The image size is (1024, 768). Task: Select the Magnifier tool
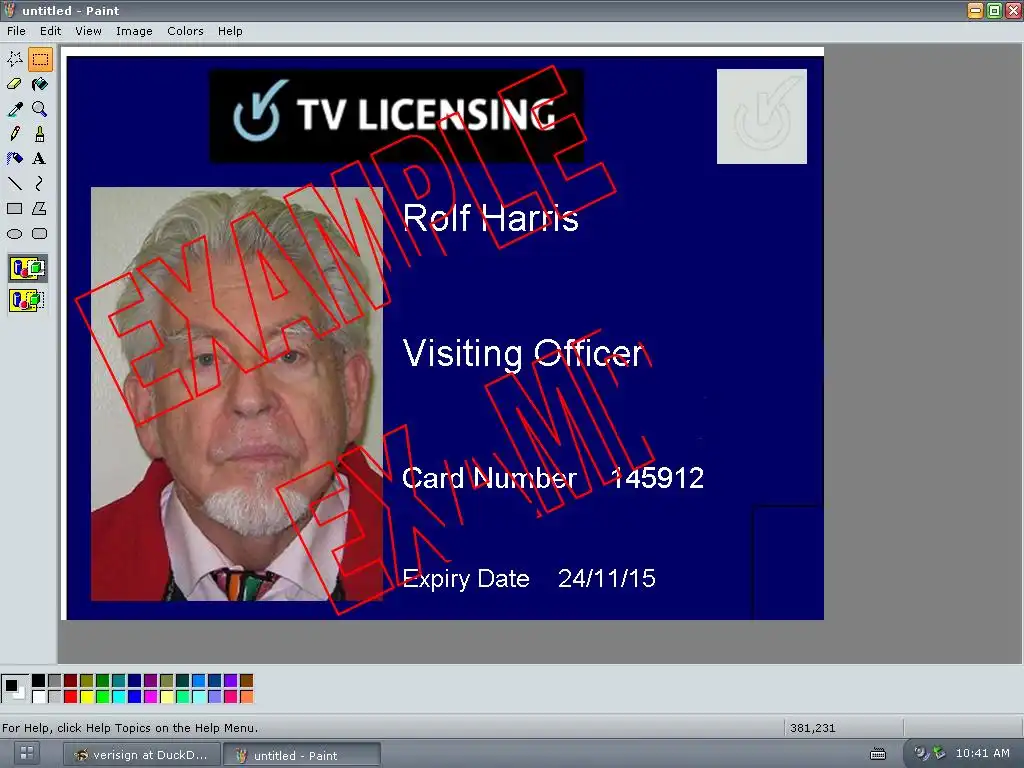[x=40, y=108]
